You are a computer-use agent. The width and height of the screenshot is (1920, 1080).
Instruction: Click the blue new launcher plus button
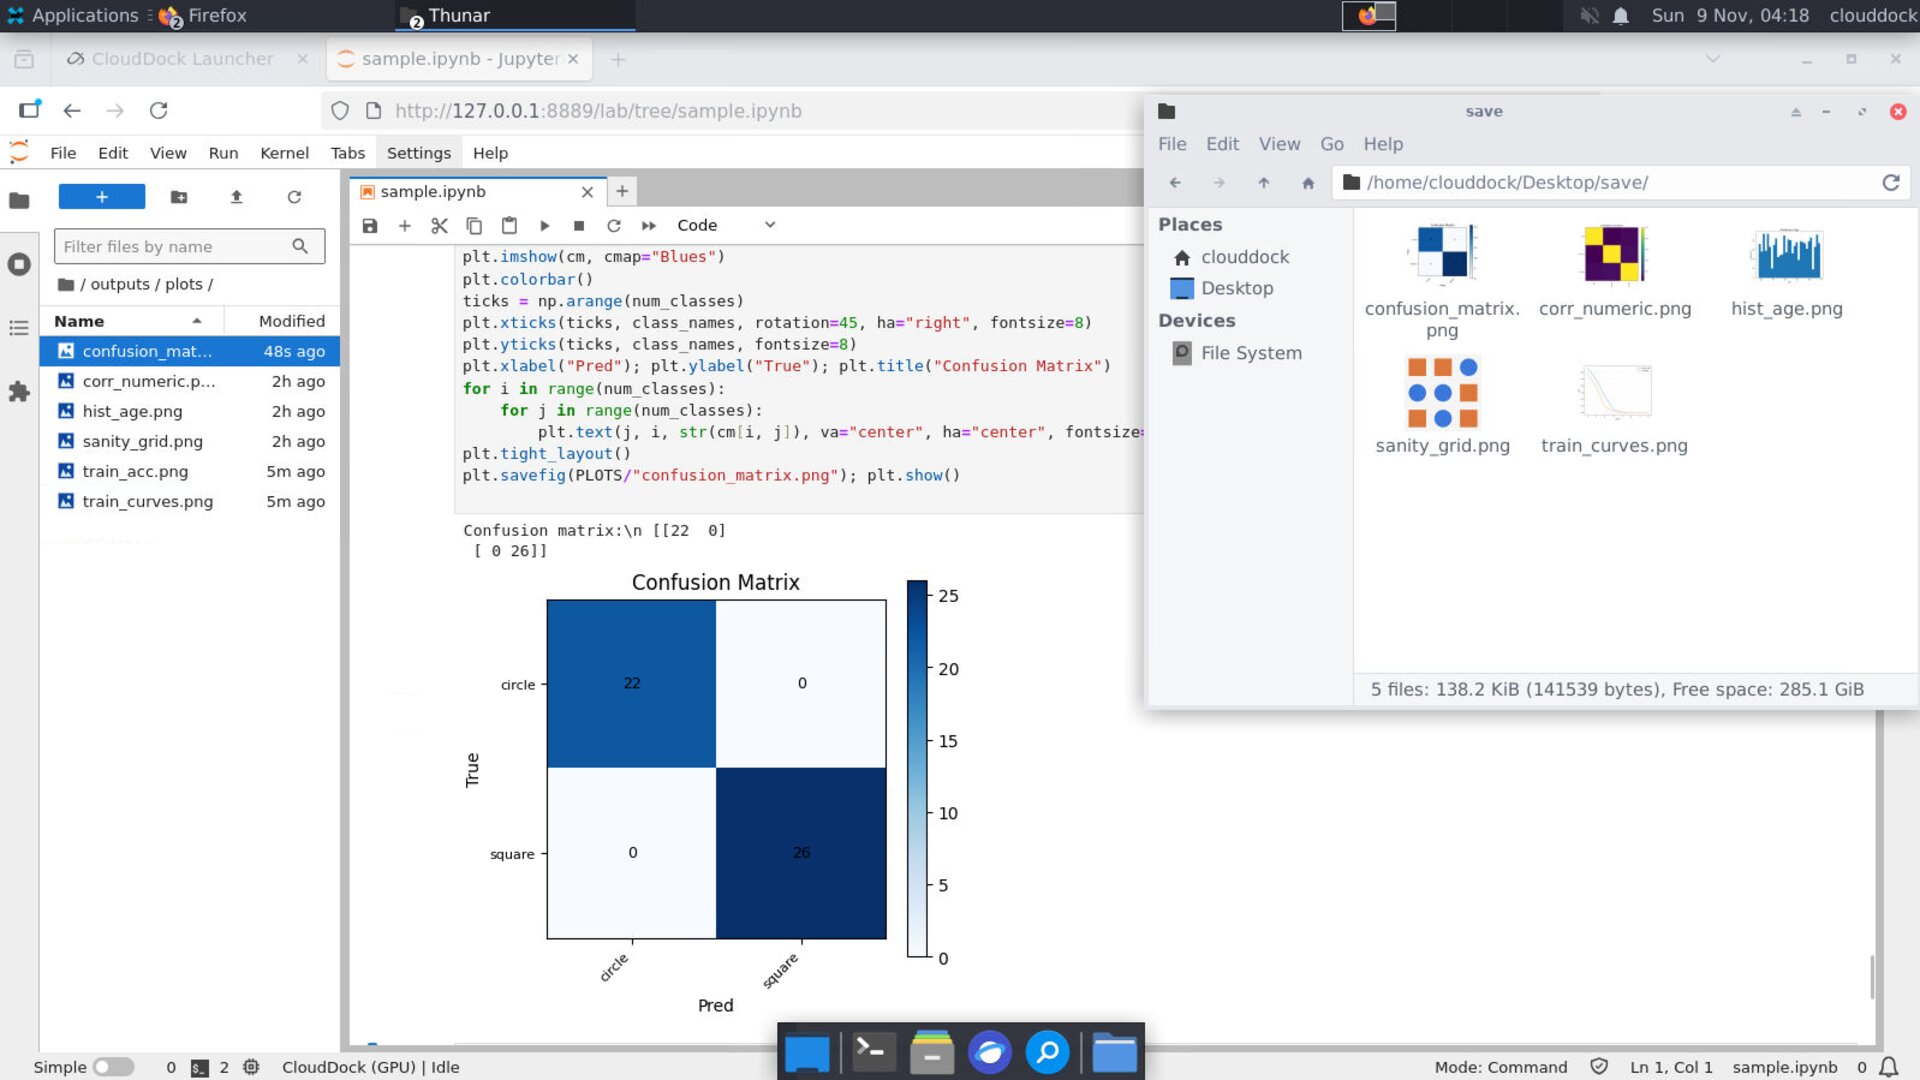[102, 197]
